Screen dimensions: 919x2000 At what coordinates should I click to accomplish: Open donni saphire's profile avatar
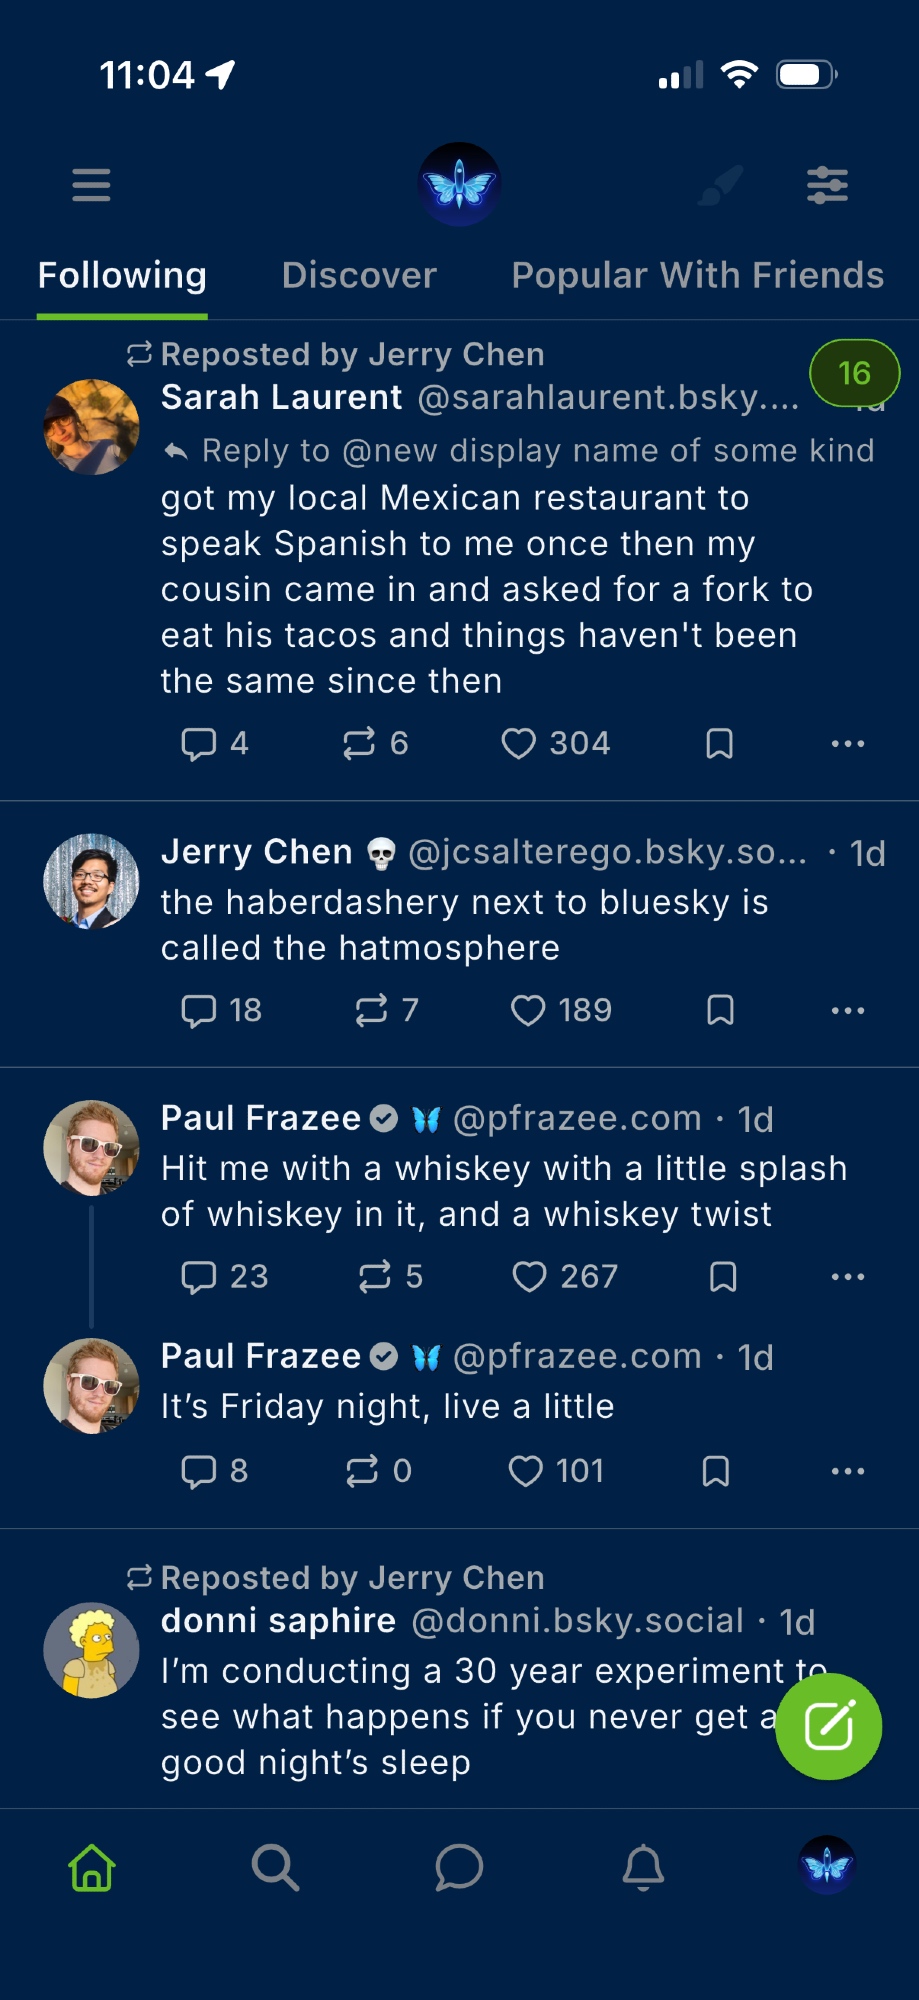(91, 1651)
